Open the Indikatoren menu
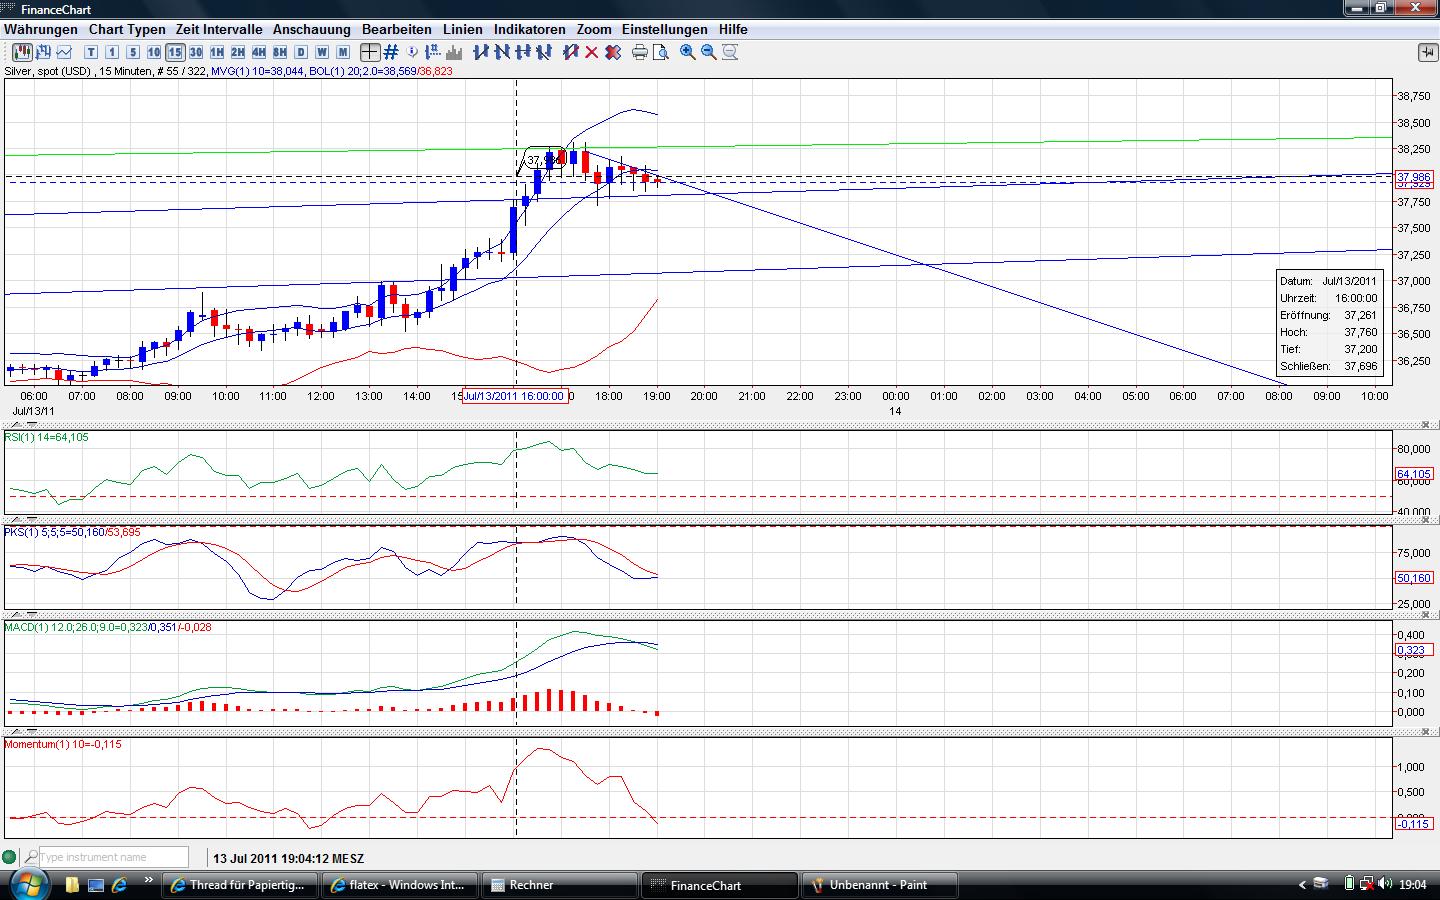Image resolution: width=1440 pixels, height=900 pixels. [529, 29]
